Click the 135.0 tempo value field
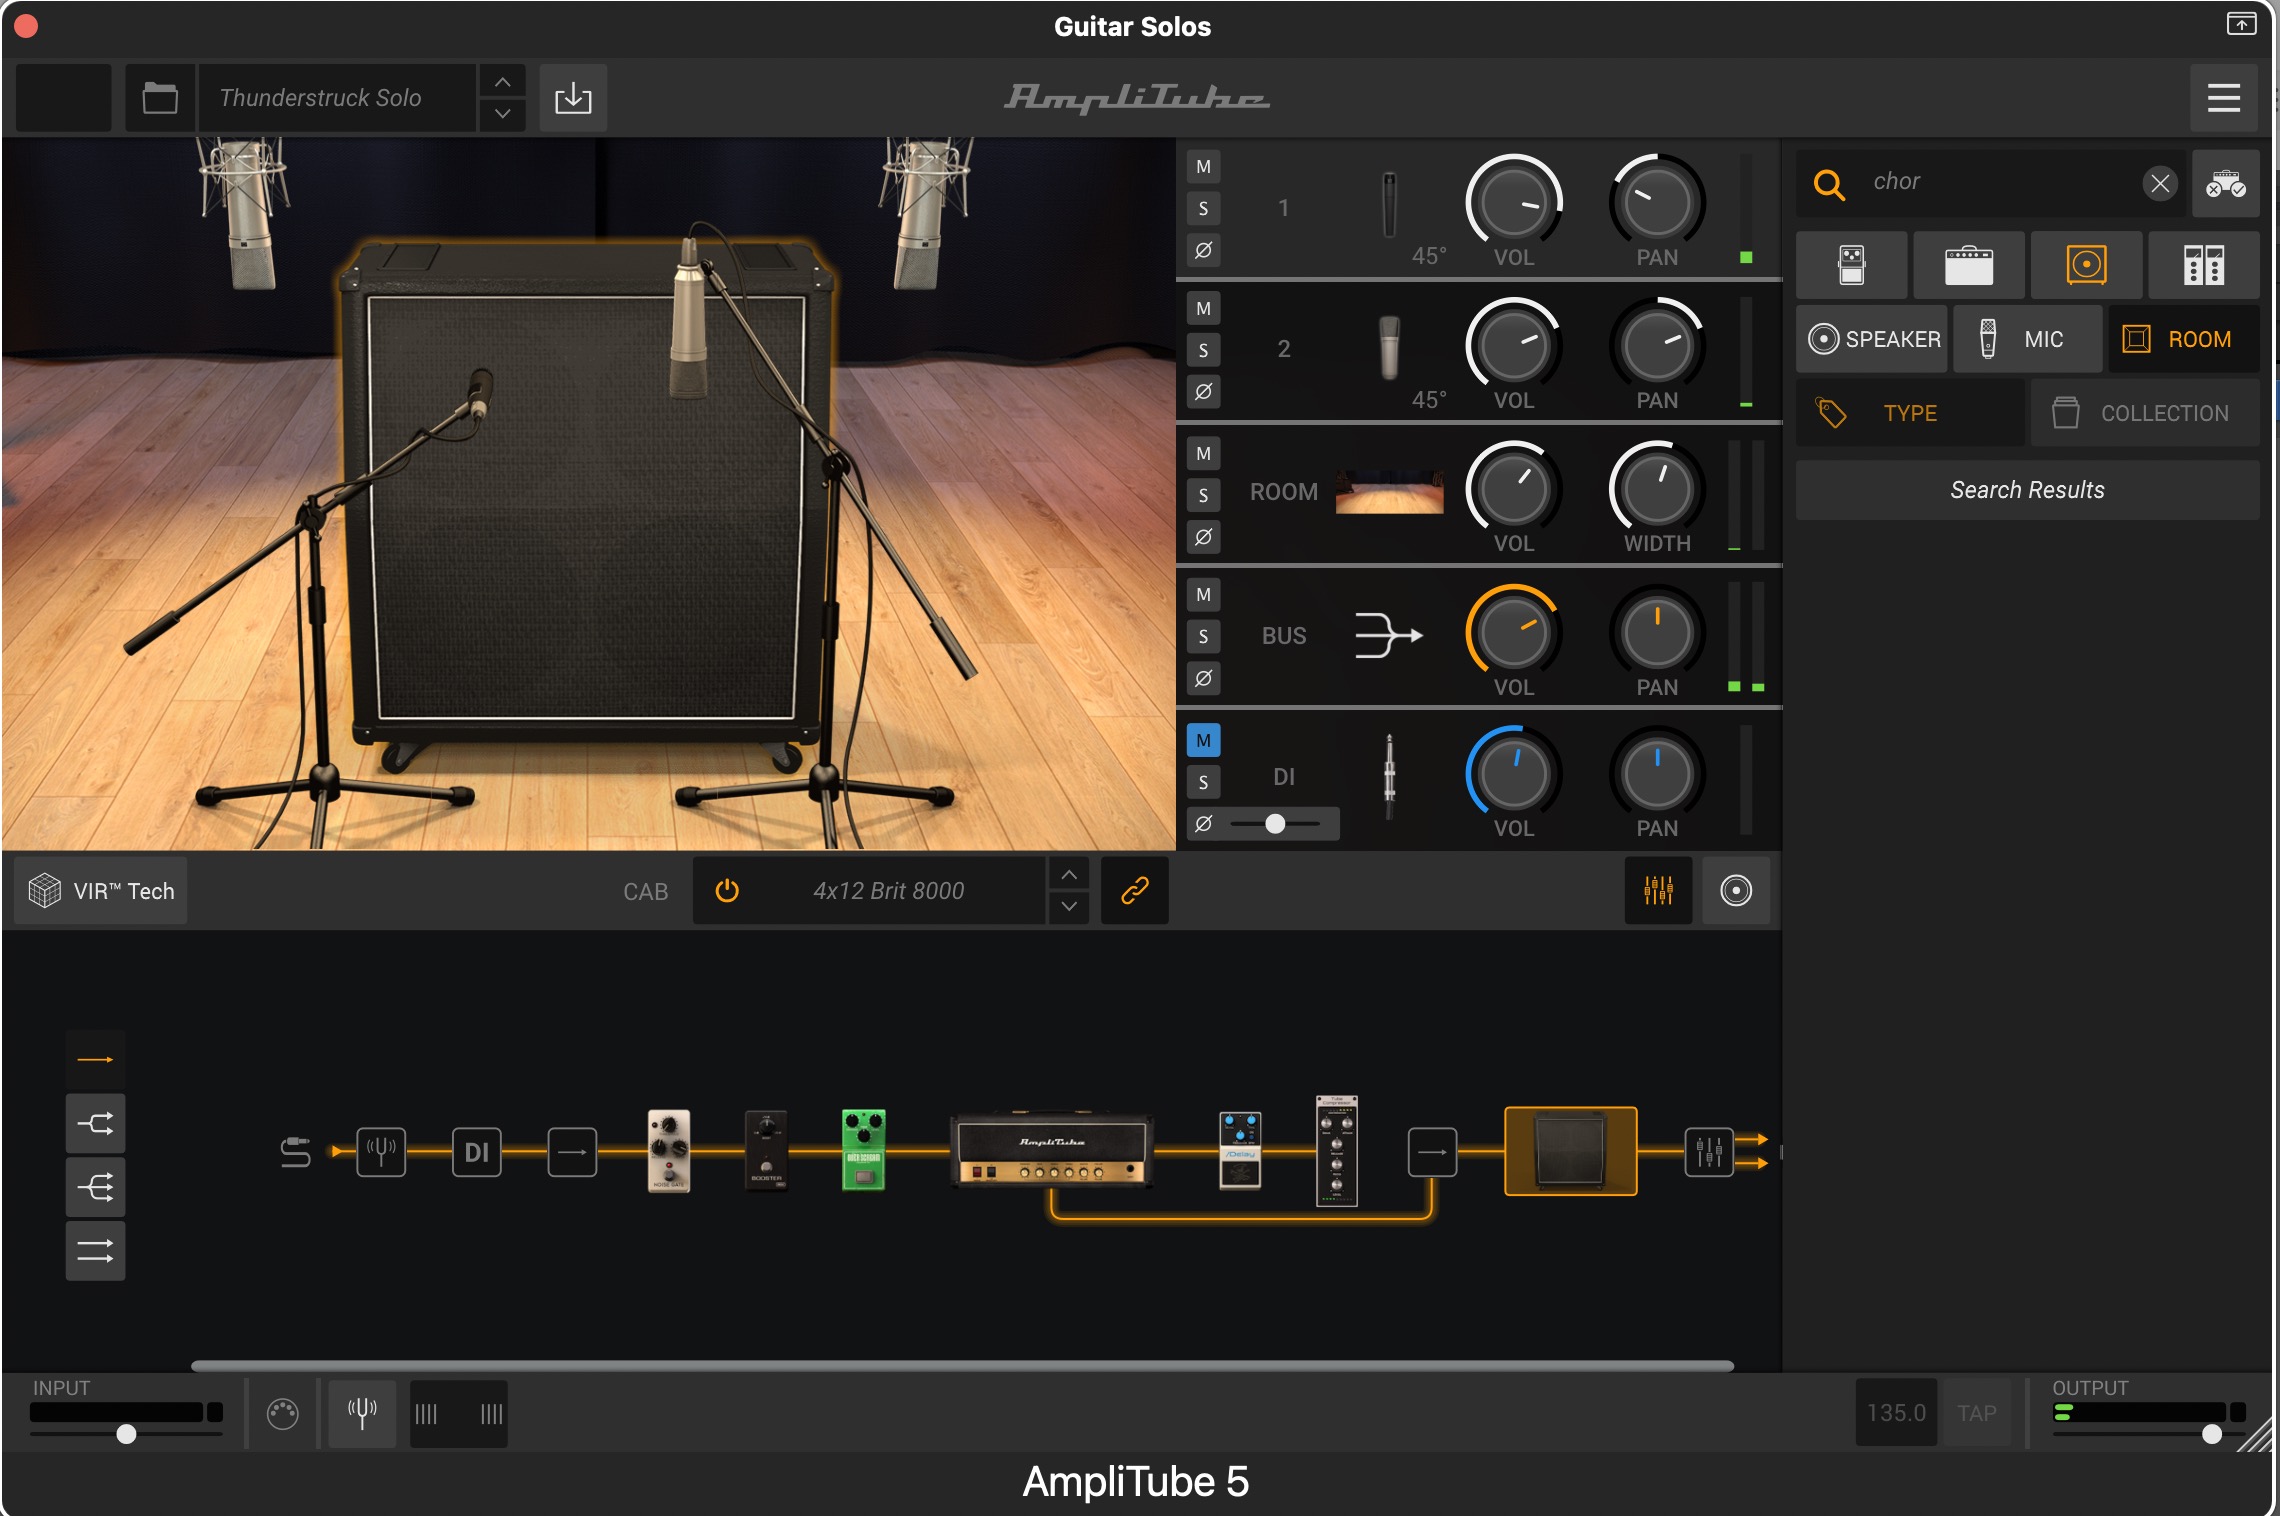Screen dimensions: 2280x1516 [1897, 1413]
